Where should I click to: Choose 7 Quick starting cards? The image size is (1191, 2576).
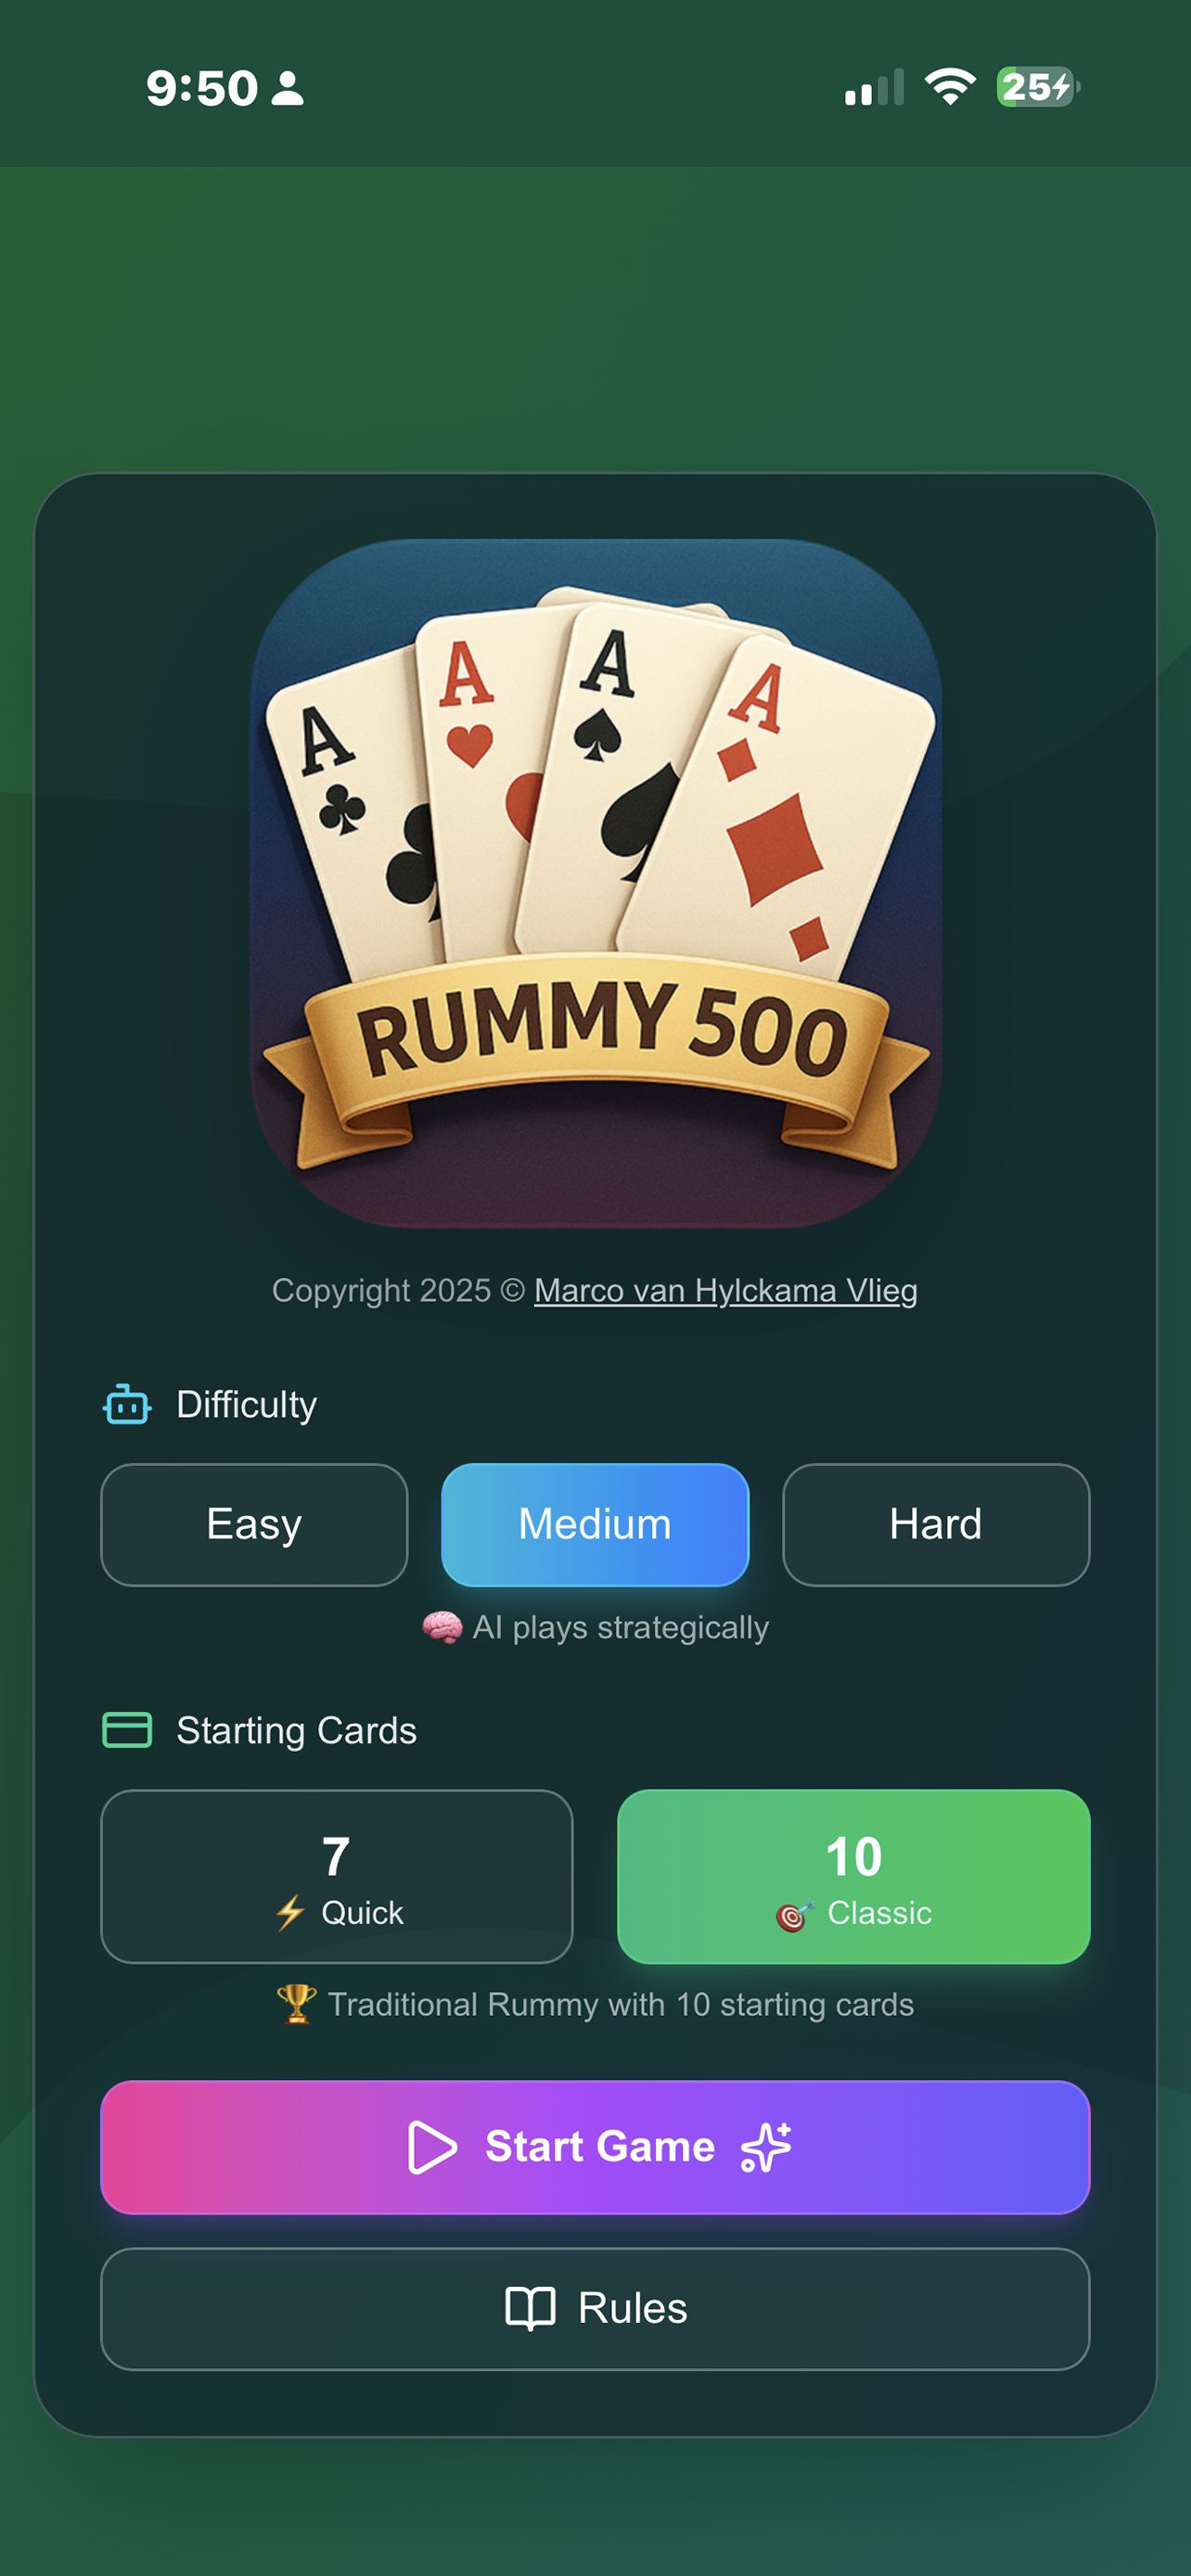(337, 1876)
